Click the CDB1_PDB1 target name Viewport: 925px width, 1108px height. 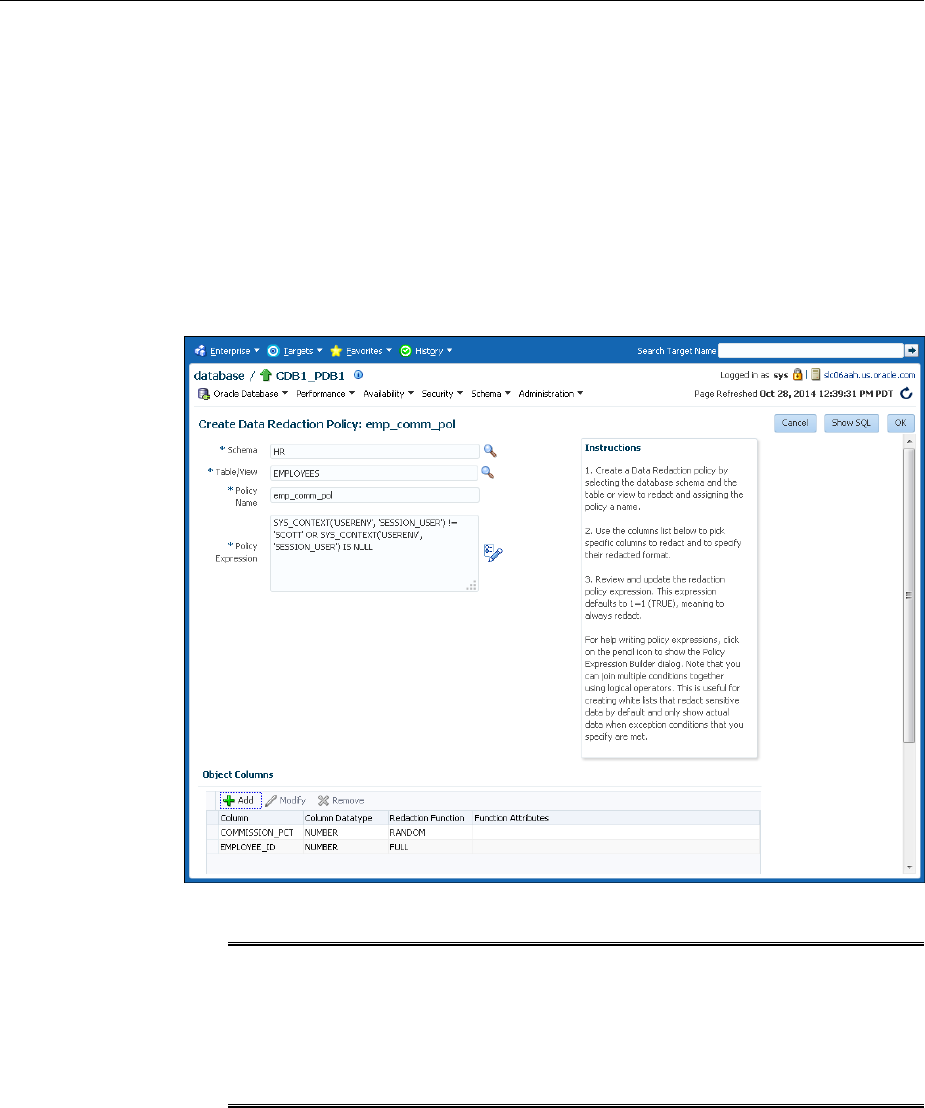310,376
